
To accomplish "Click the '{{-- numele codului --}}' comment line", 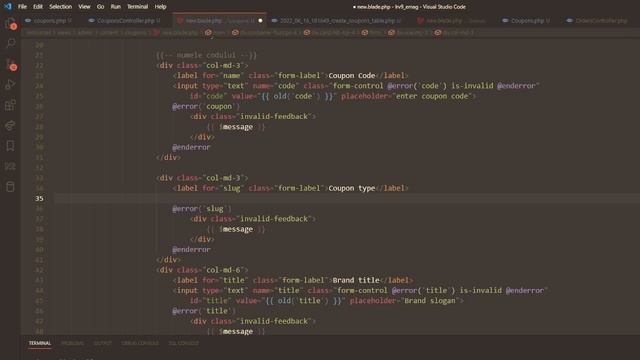I will click(x=207, y=55).
